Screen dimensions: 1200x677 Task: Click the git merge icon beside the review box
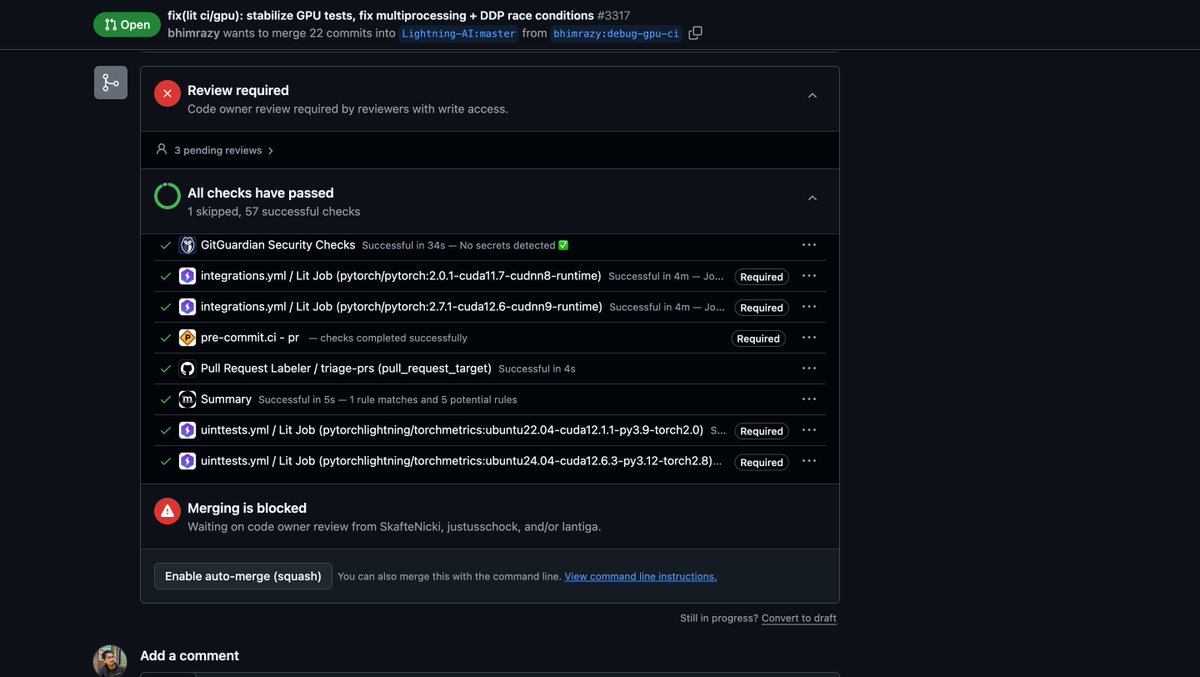[x=111, y=83]
